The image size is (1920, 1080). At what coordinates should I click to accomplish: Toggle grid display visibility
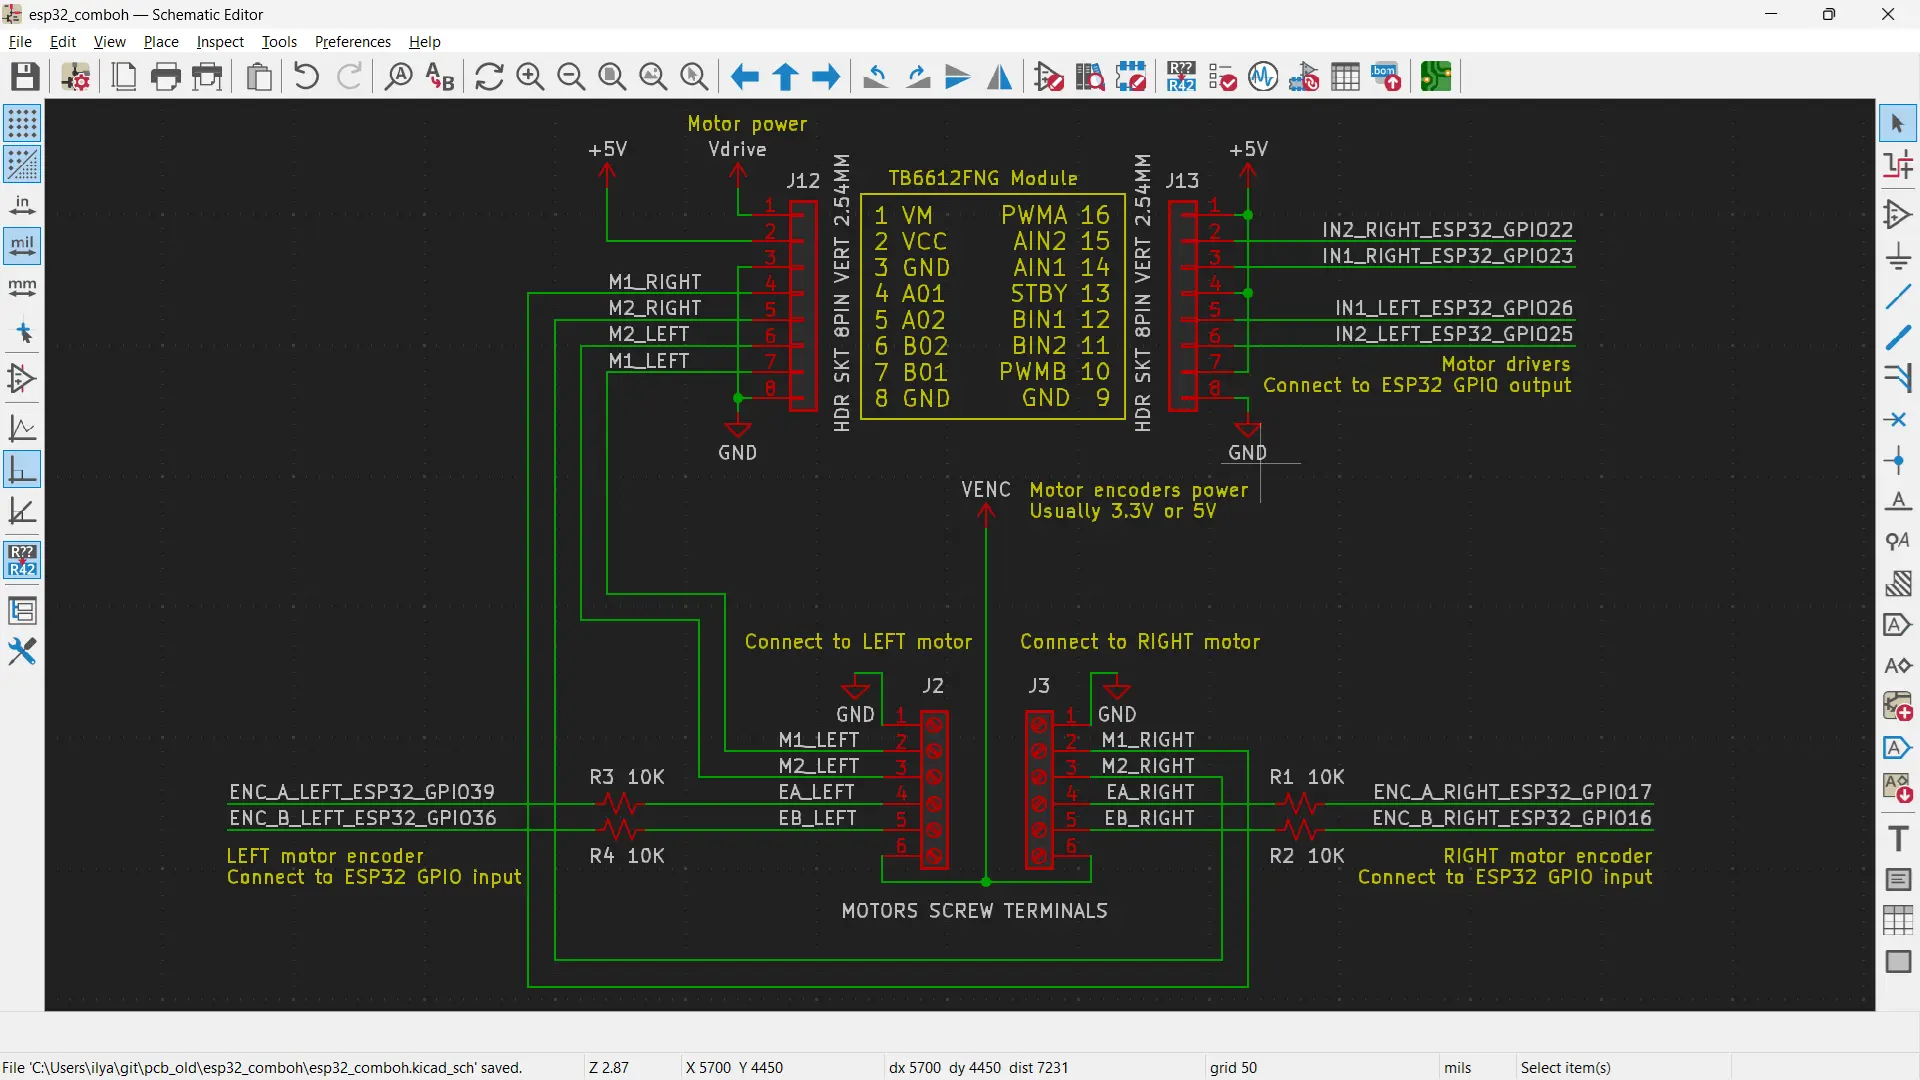[x=22, y=124]
